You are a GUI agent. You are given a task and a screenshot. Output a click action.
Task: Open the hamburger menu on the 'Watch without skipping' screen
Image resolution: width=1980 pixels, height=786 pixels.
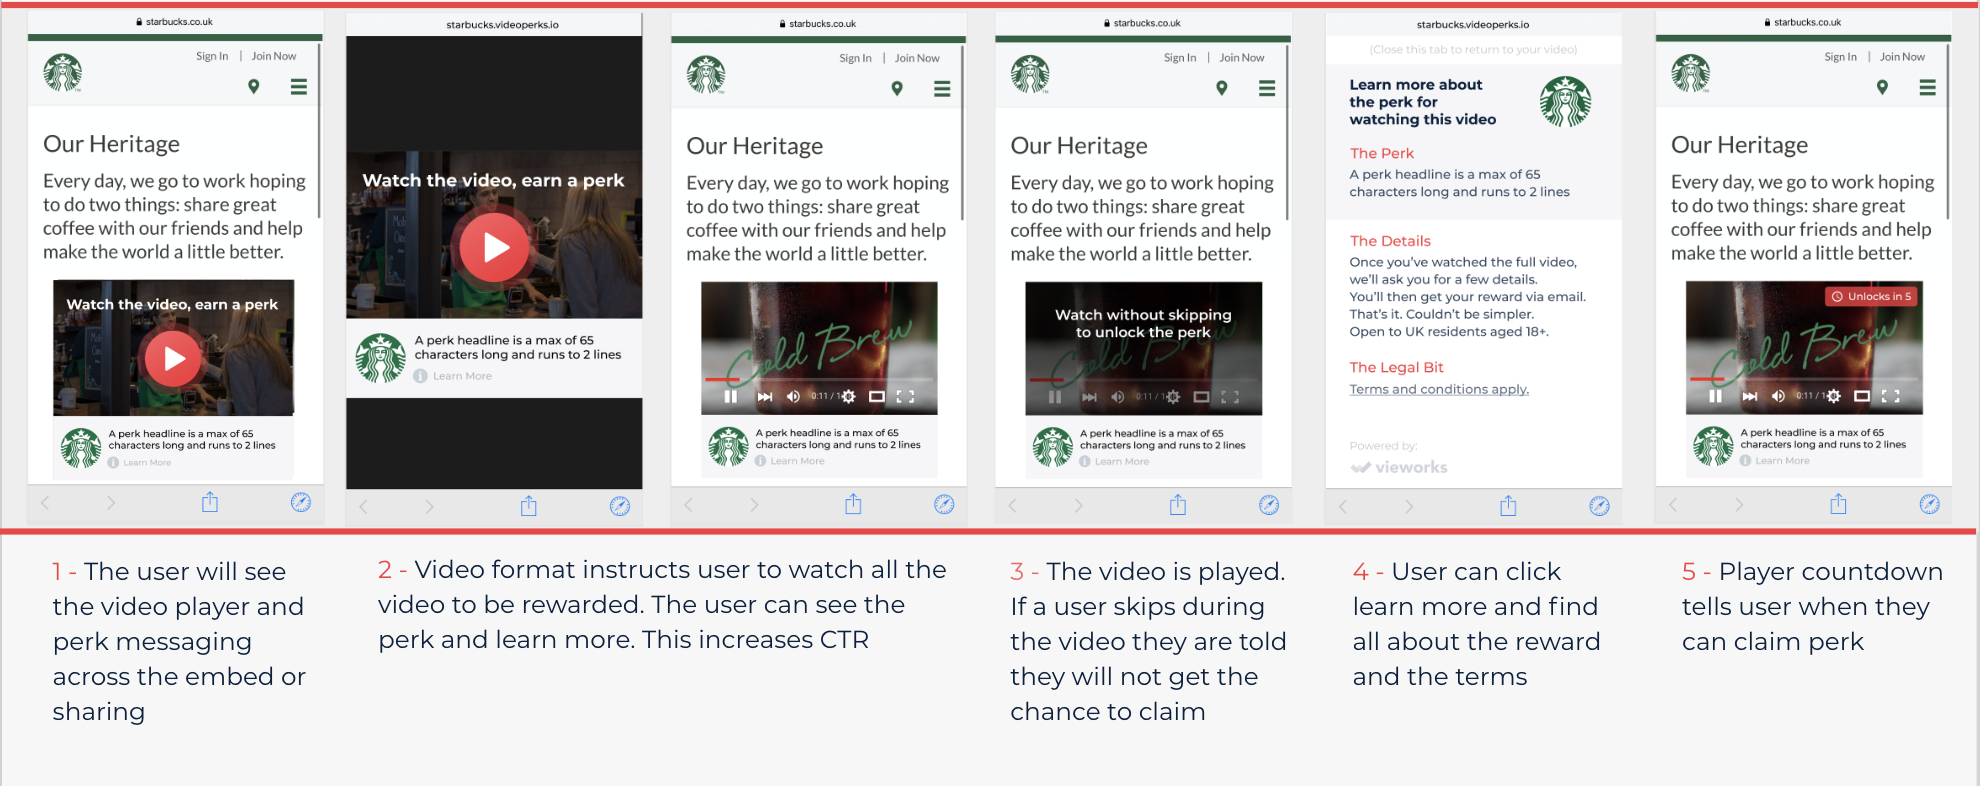click(x=1267, y=89)
